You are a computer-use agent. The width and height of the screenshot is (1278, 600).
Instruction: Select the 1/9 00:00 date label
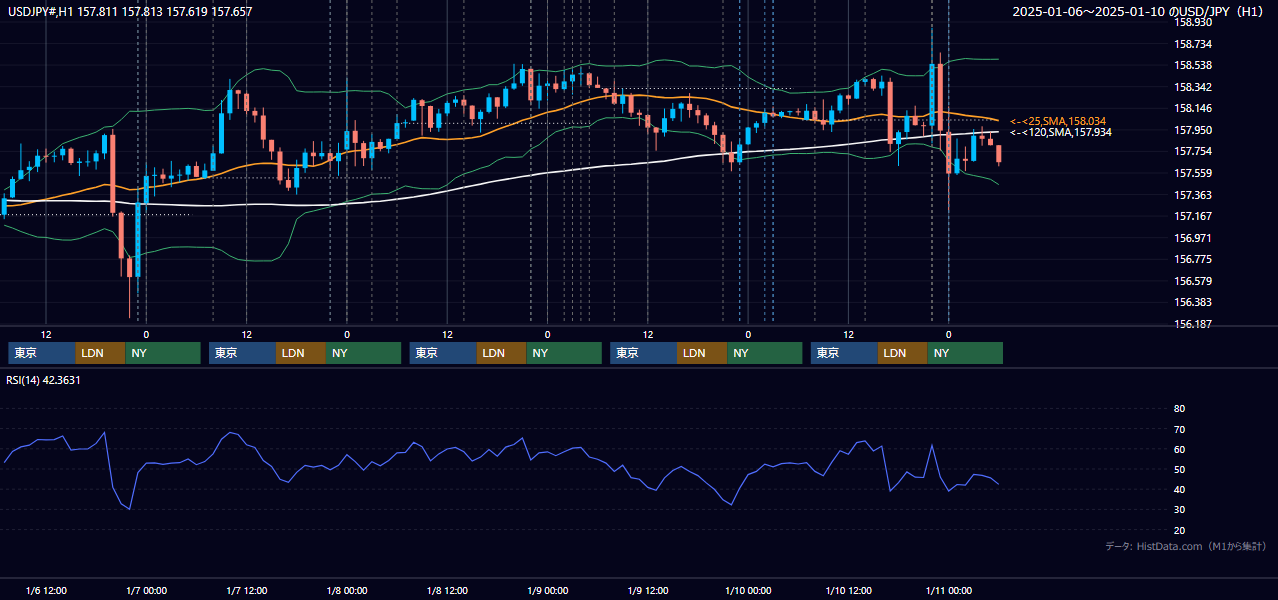pos(547,590)
